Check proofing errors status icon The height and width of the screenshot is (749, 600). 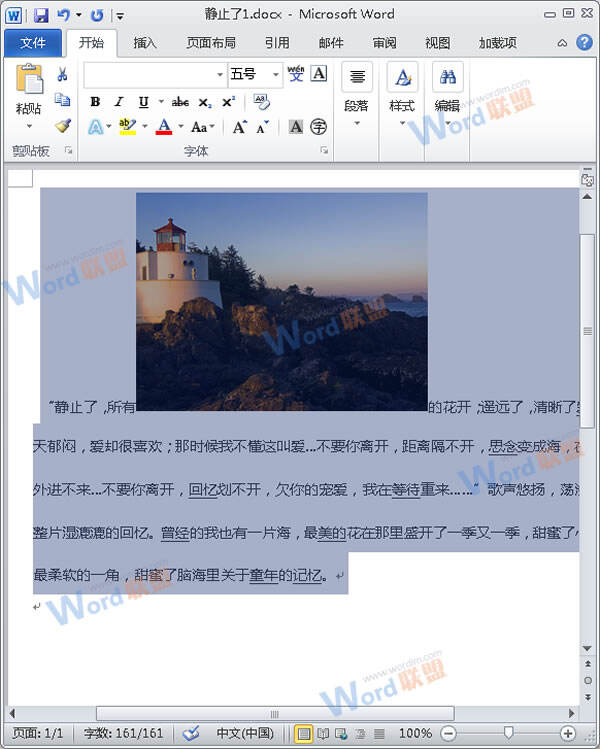(192, 733)
